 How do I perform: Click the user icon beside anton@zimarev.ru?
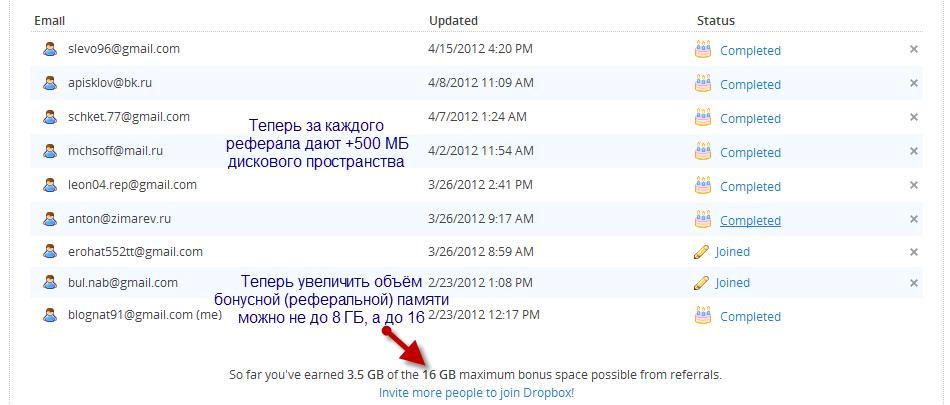coord(49,219)
